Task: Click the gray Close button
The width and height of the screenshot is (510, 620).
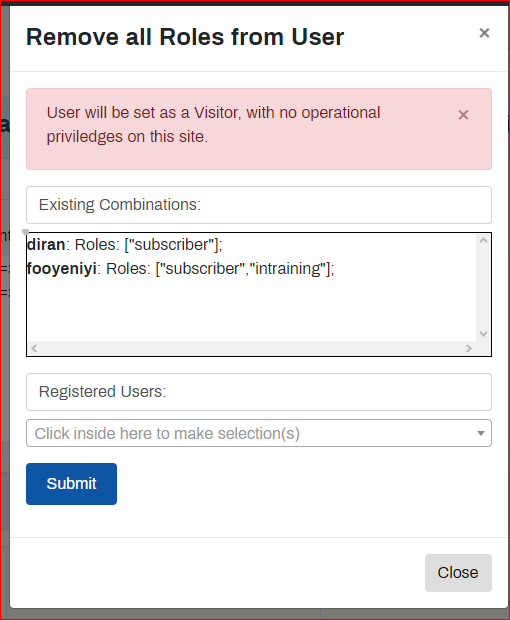Action: 458,573
